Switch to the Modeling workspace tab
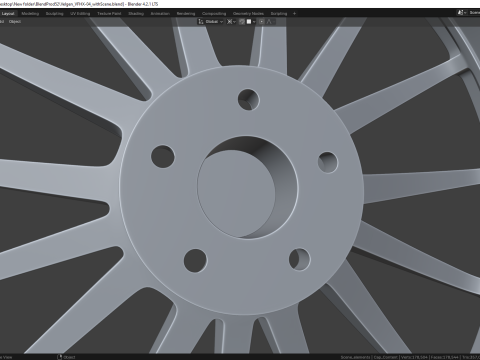This screenshot has width=480, height=360. click(x=30, y=14)
